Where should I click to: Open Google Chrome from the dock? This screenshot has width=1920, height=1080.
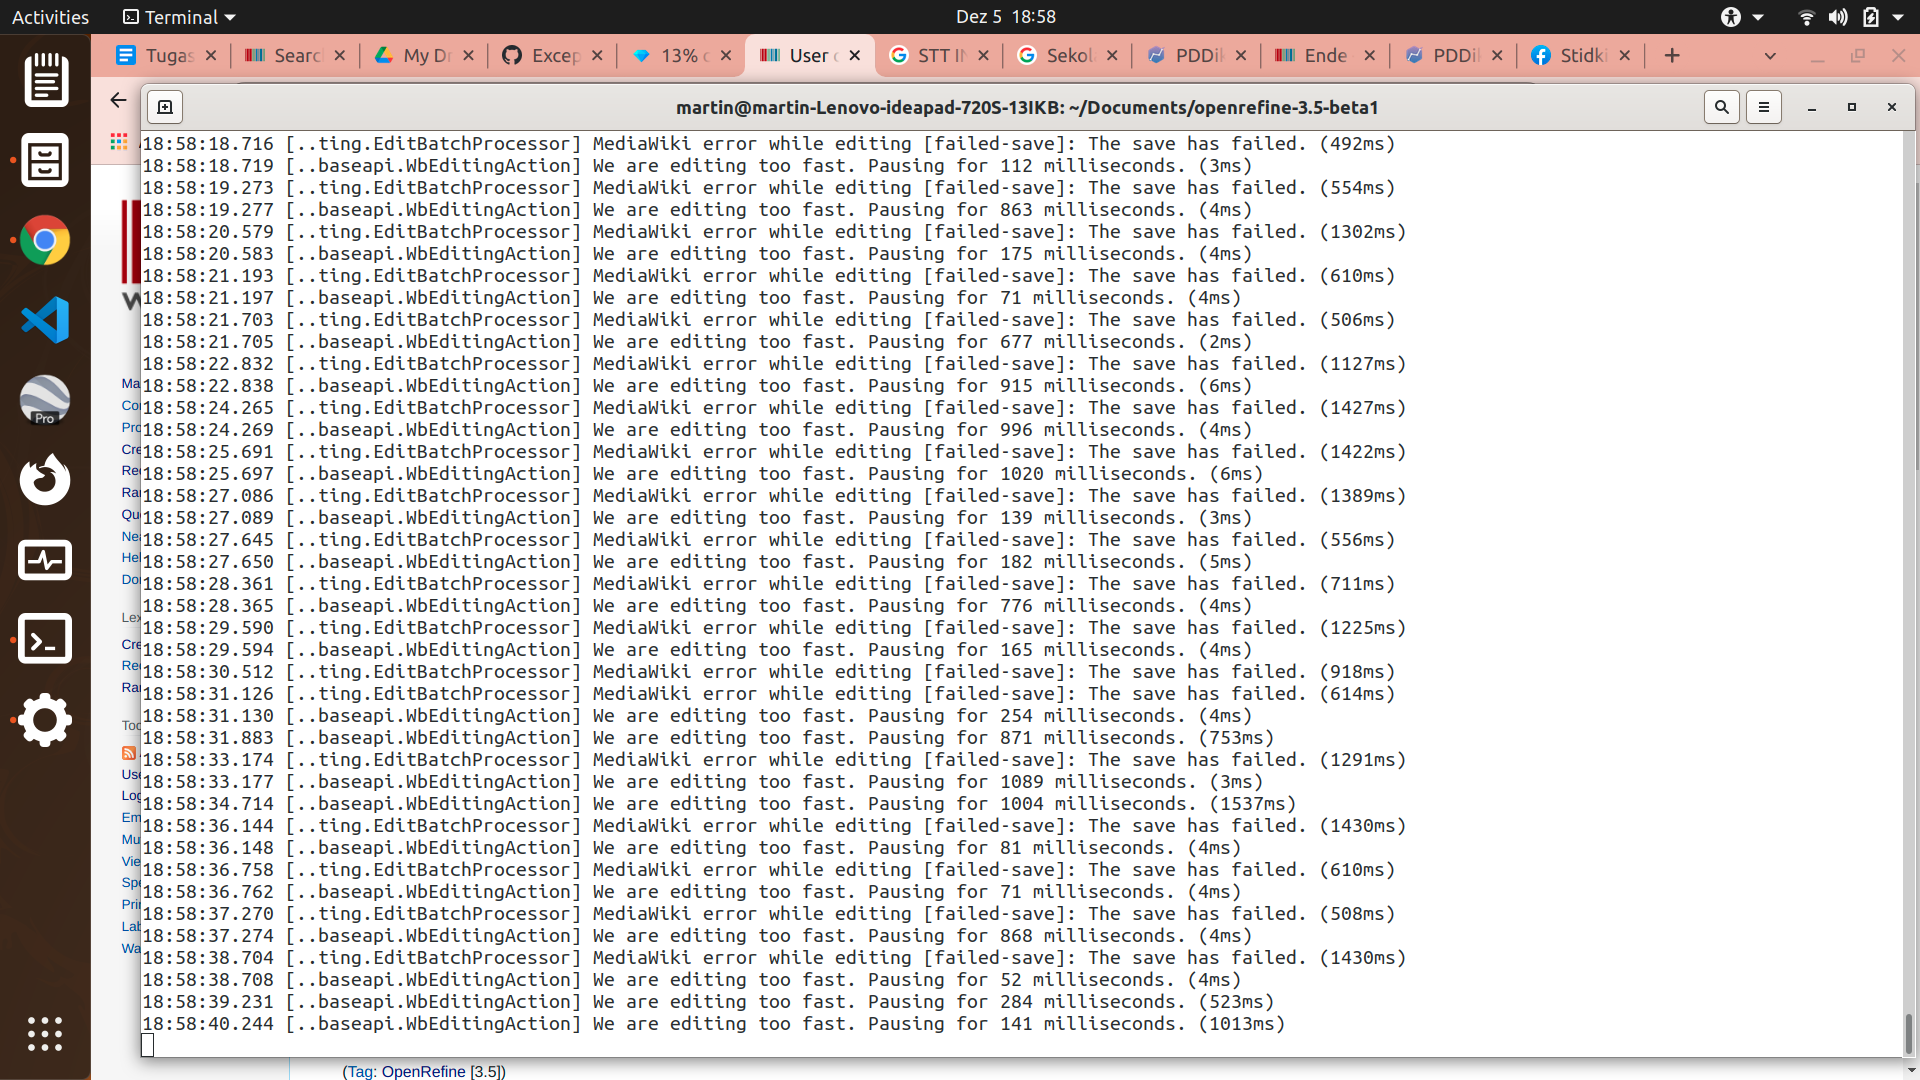tap(45, 240)
